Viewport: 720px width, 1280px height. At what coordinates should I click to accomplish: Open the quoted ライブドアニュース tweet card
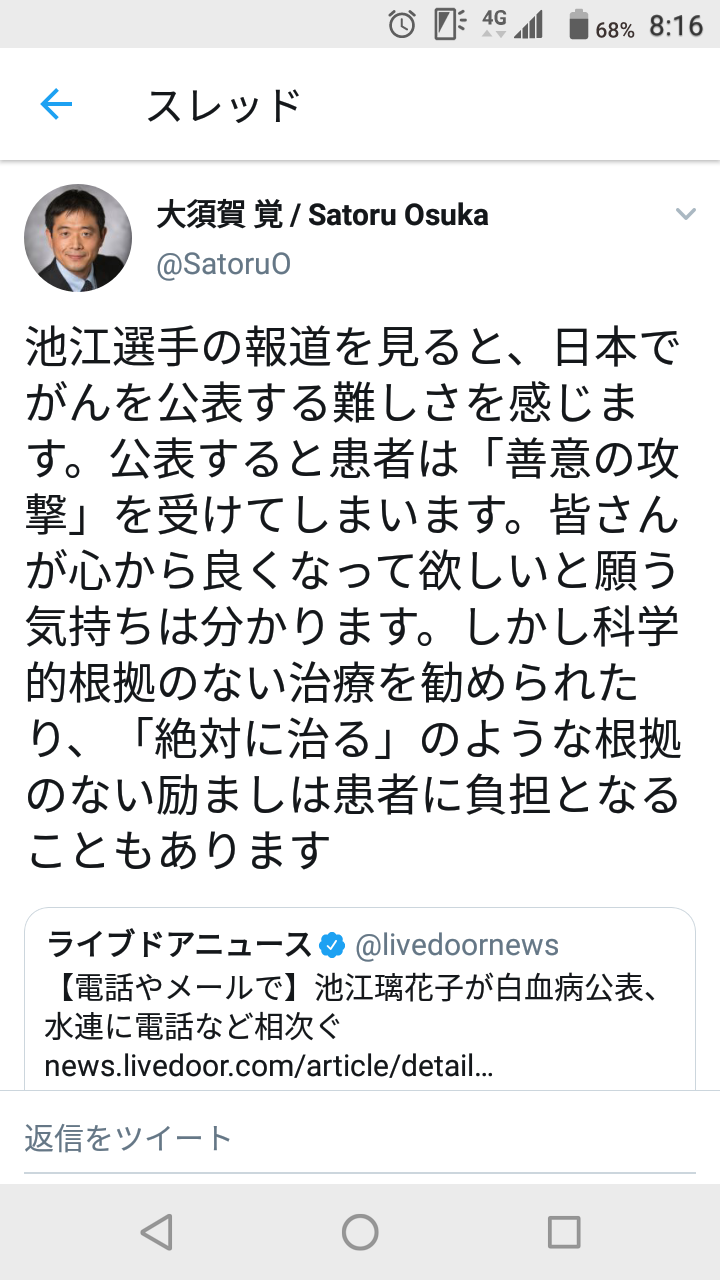tap(360, 998)
